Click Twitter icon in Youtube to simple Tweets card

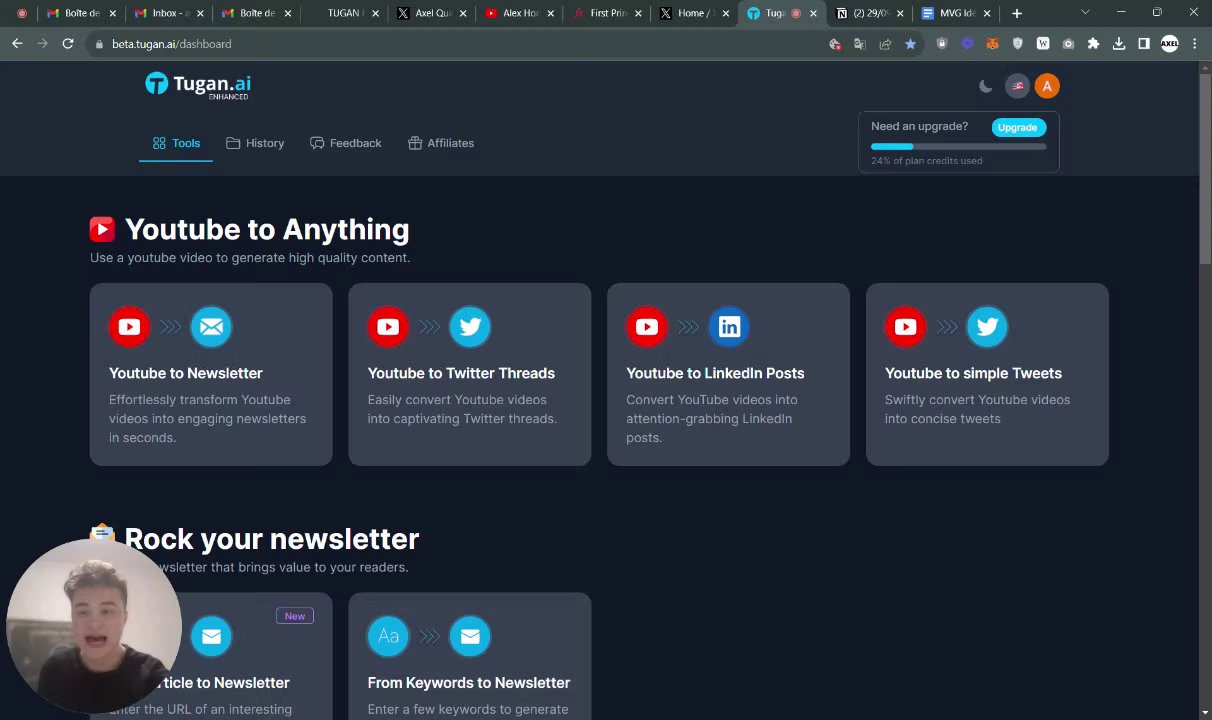987,327
